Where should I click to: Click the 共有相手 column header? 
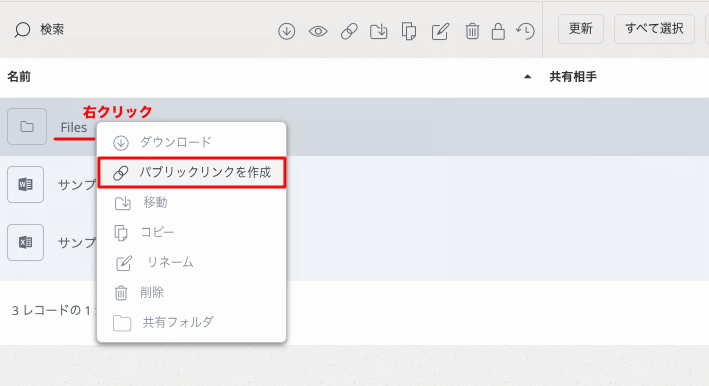click(573, 77)
